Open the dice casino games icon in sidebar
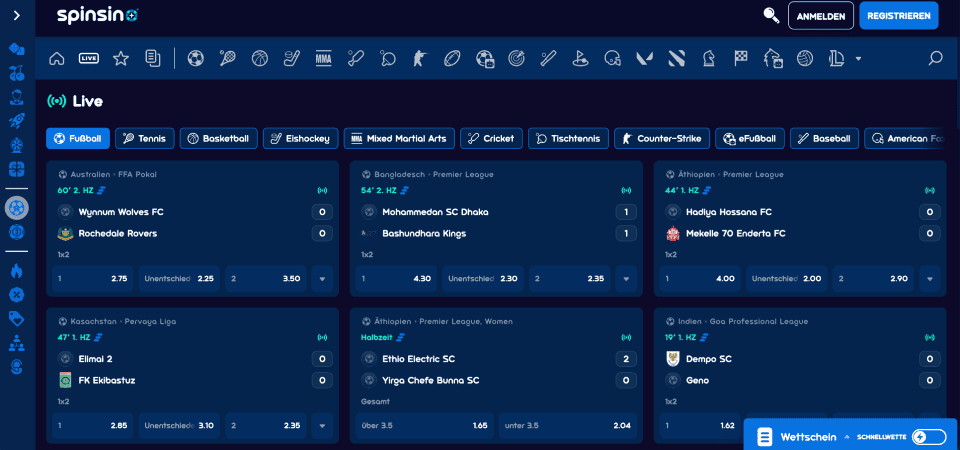 pyautogui.click(x=17, y=49)
